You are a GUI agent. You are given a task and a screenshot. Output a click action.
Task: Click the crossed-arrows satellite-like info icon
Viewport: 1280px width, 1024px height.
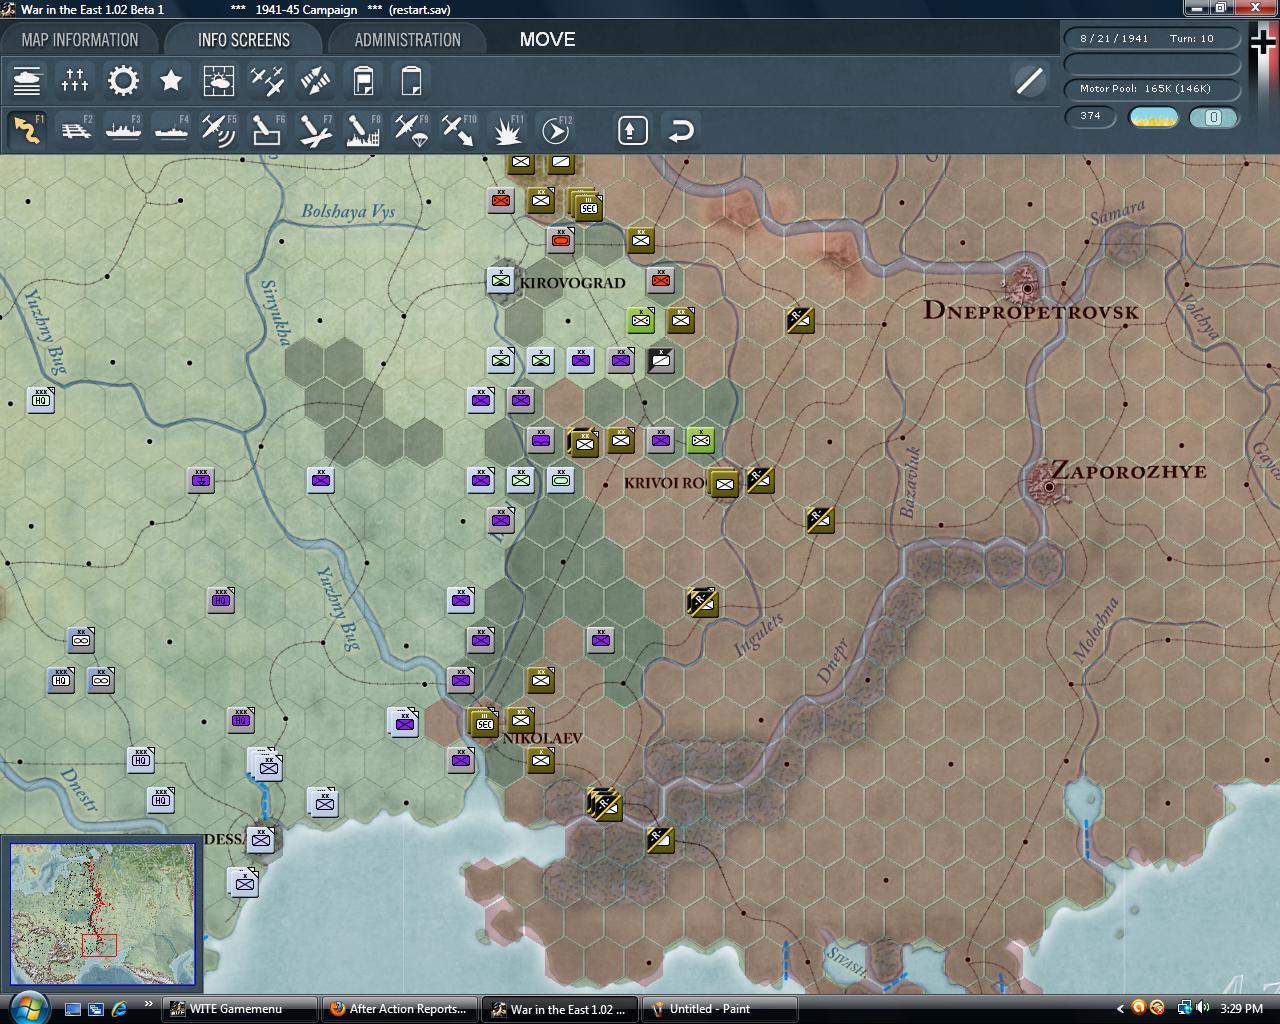point(315,80)
